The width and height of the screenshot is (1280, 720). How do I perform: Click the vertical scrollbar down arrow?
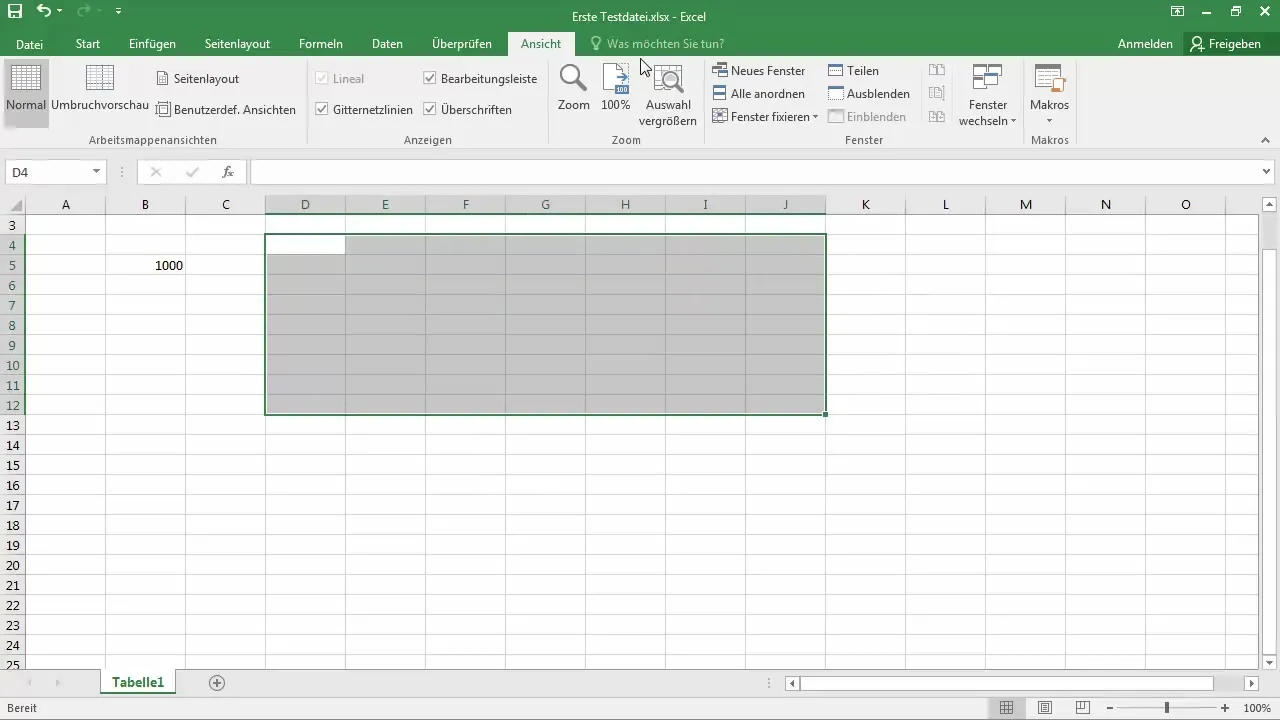pos(1270,662)
